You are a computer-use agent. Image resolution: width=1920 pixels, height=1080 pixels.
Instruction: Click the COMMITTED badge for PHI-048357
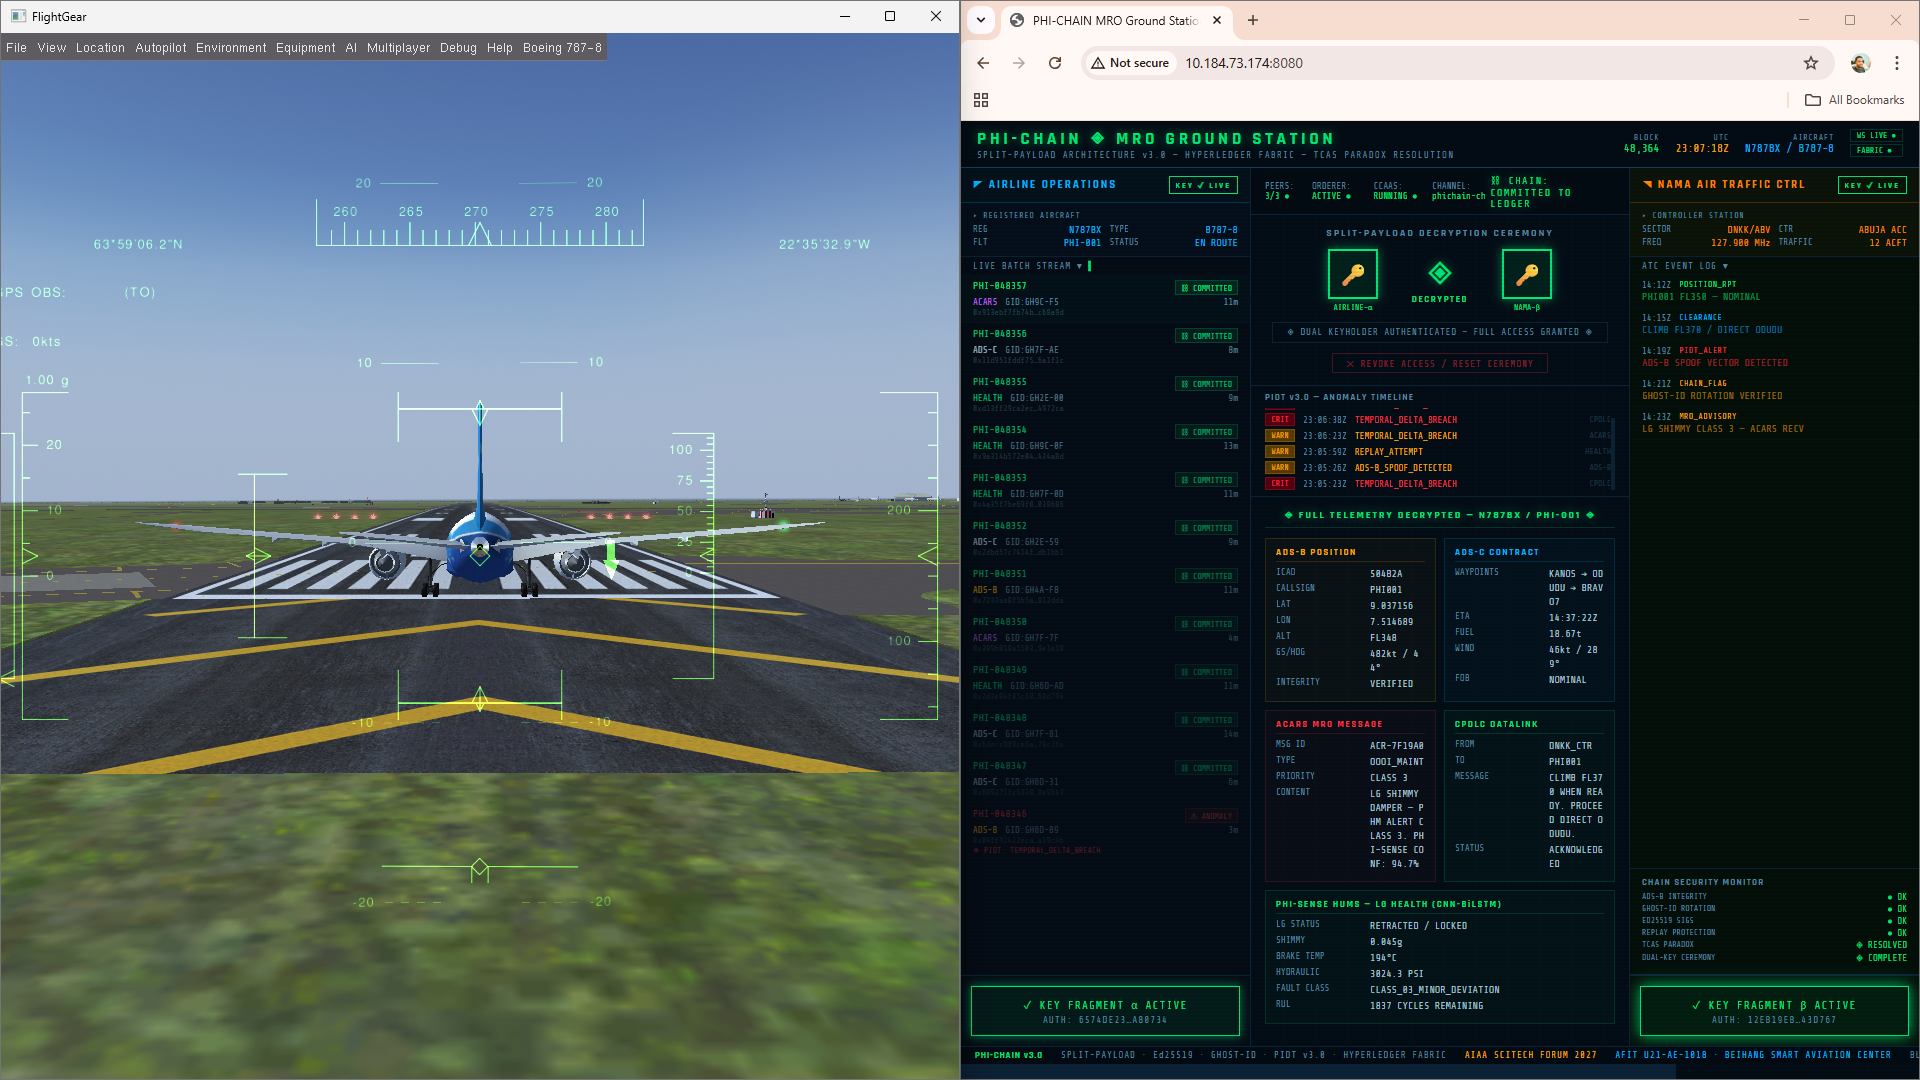pyautogui.click(x=1207, y=288)
